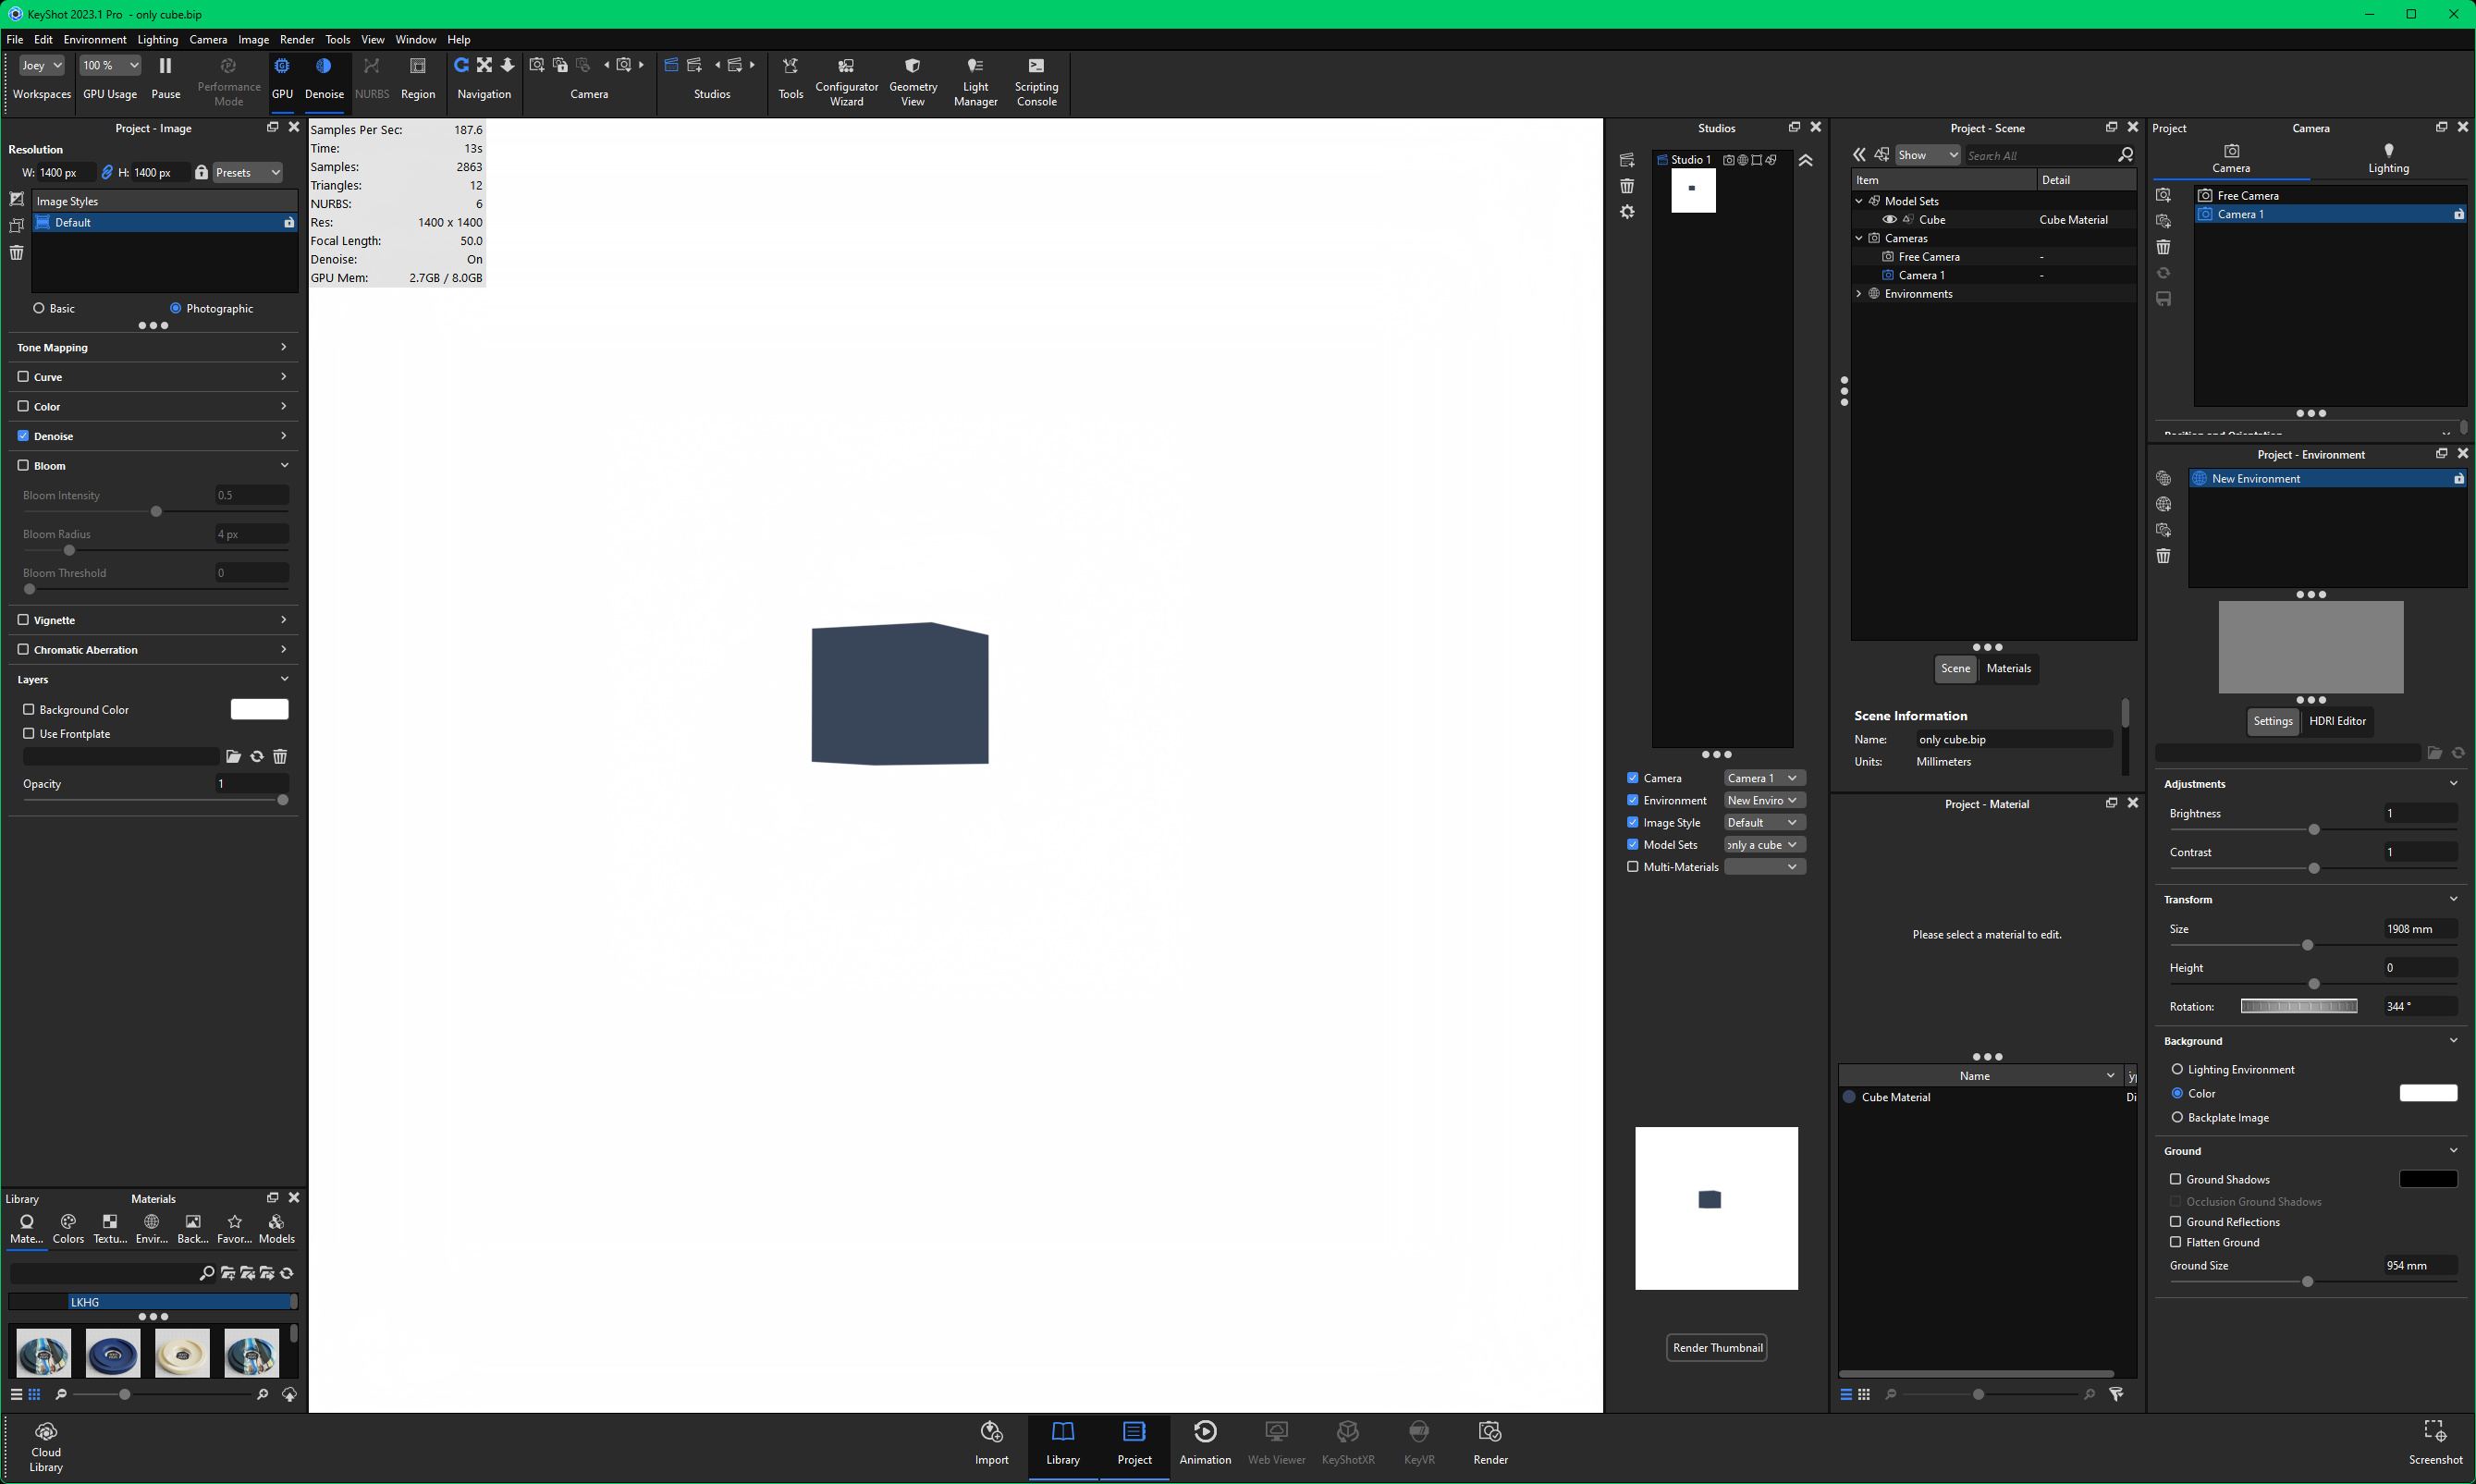Select the Studio 1 thumbnail
The width and height of the screenshot is (2476, 1484).
tap(1693, 191)
